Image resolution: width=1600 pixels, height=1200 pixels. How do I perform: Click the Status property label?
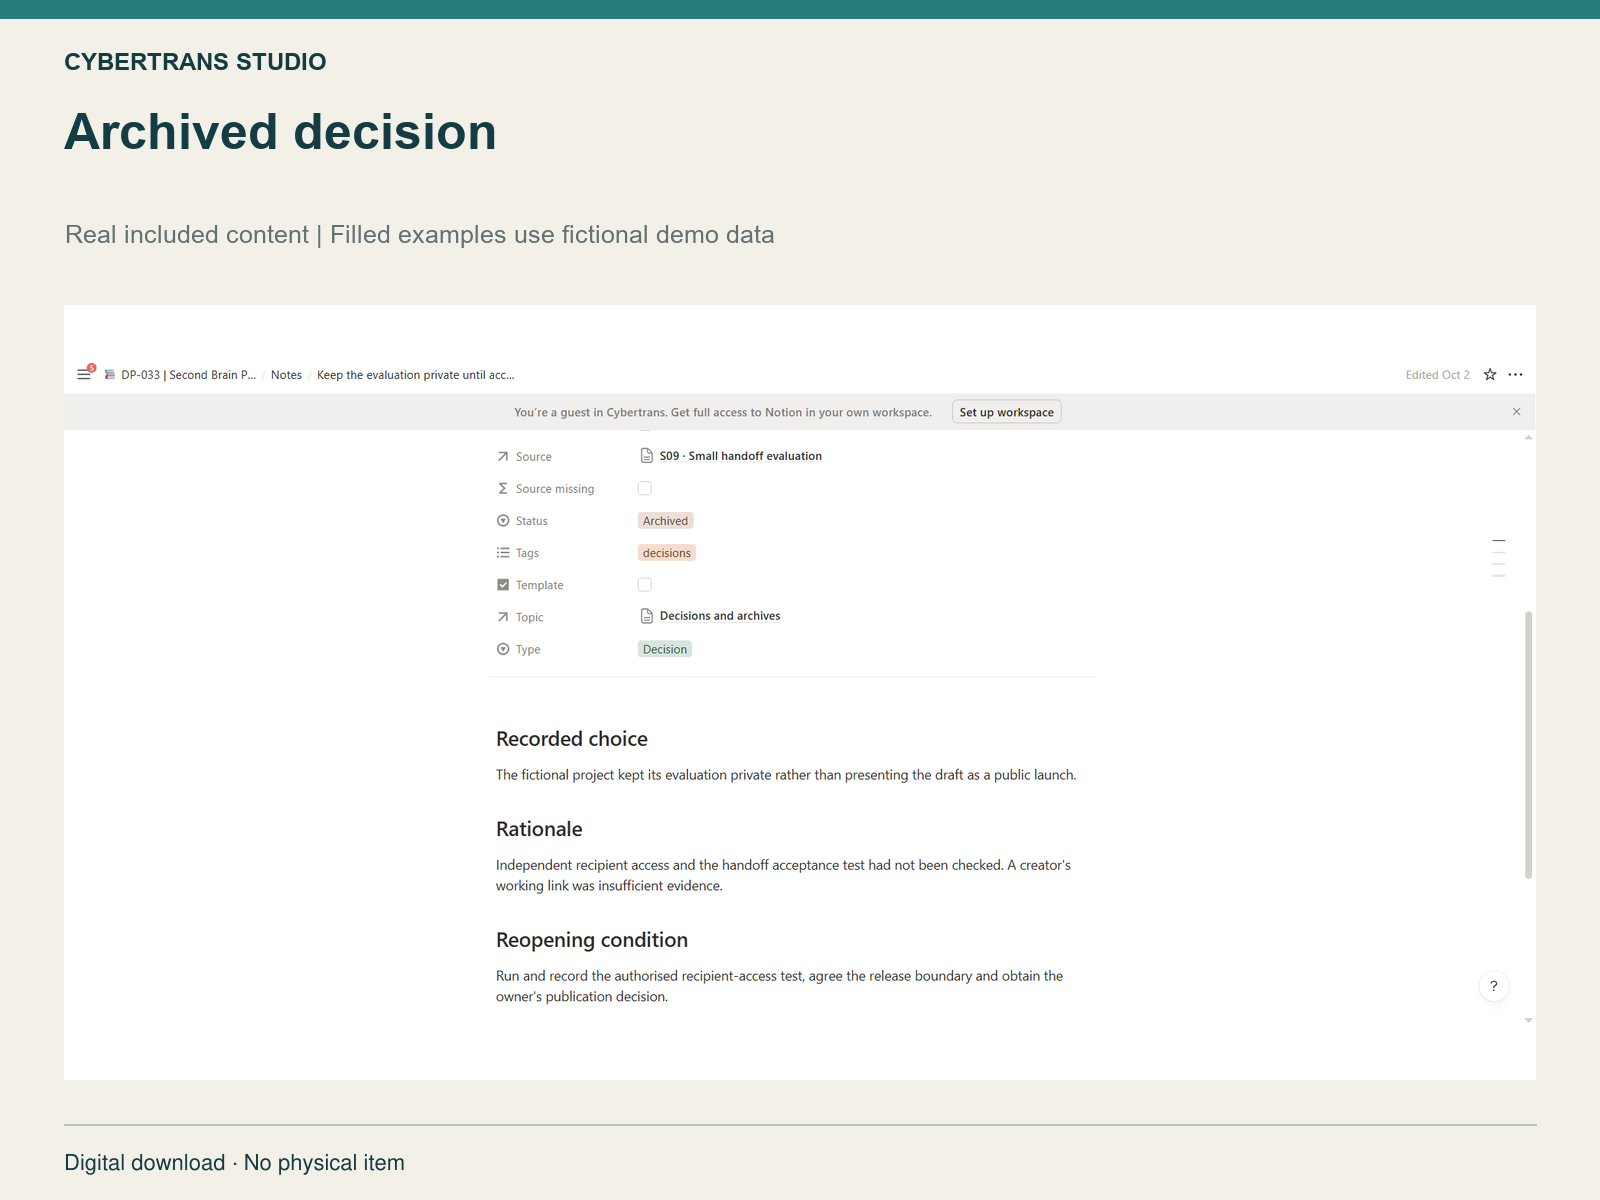pyautogui.click(x=532, y=521)
